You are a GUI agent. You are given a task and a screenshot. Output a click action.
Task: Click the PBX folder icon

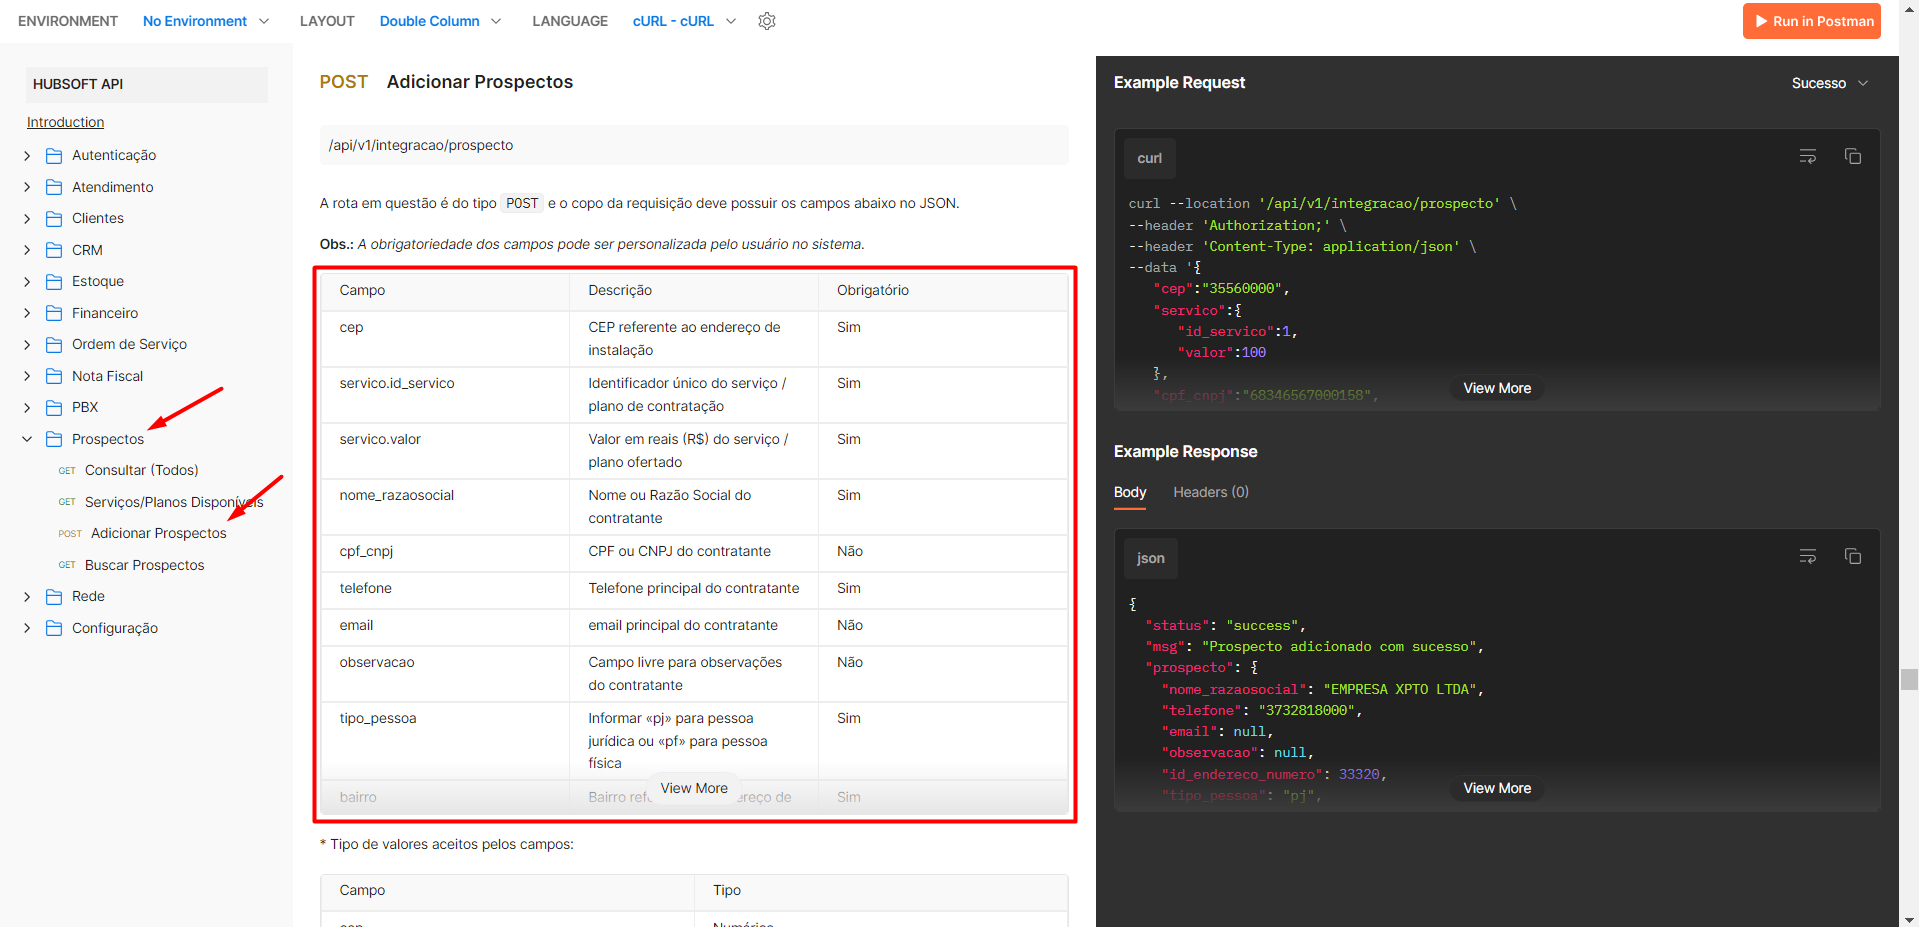pos(54,407)
